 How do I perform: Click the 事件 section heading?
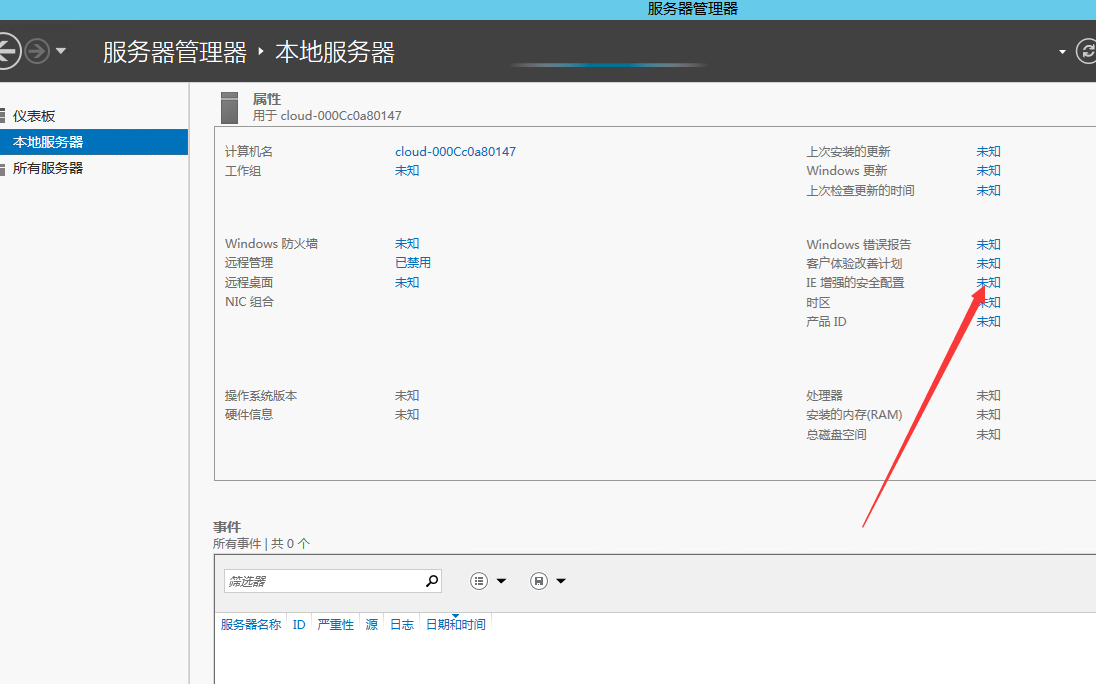227,527
